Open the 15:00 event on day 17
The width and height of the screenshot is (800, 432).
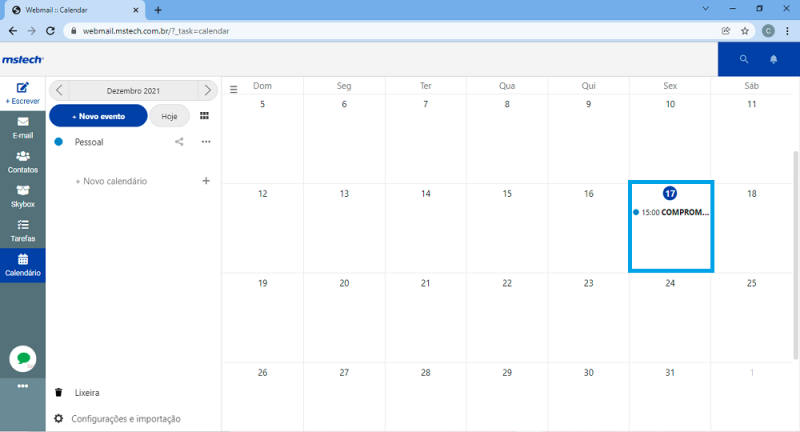[672, 212]
